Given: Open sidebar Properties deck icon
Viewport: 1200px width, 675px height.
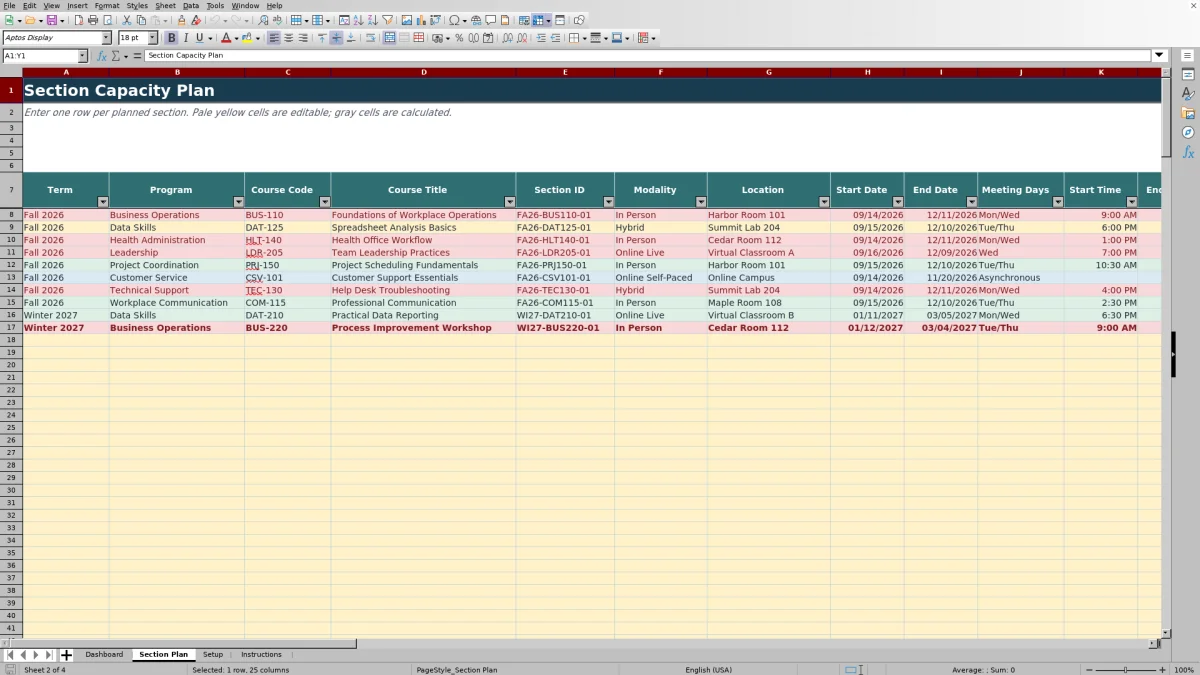Looking at the screenshot, I should tap(1188, 75).
